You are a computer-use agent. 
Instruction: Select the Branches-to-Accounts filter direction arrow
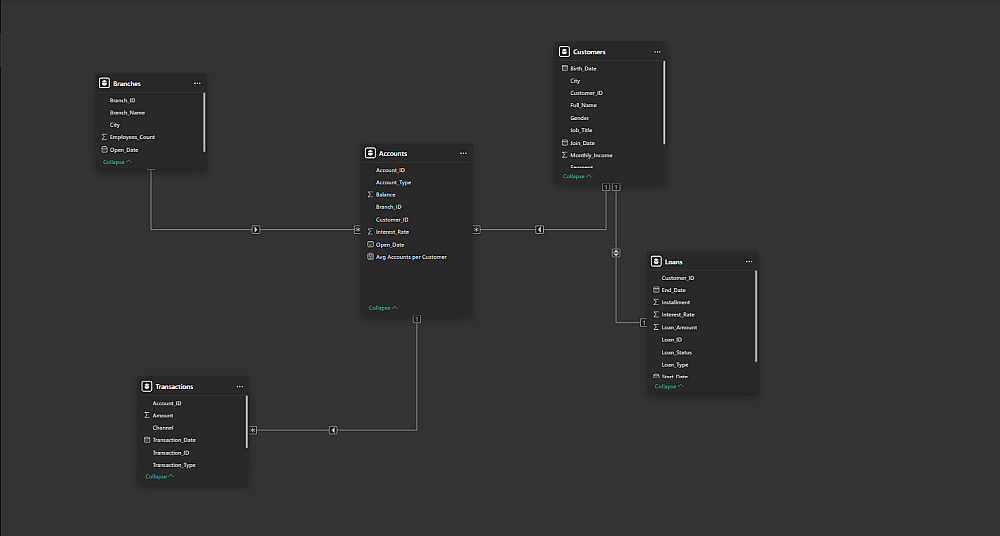coord(256,230)
